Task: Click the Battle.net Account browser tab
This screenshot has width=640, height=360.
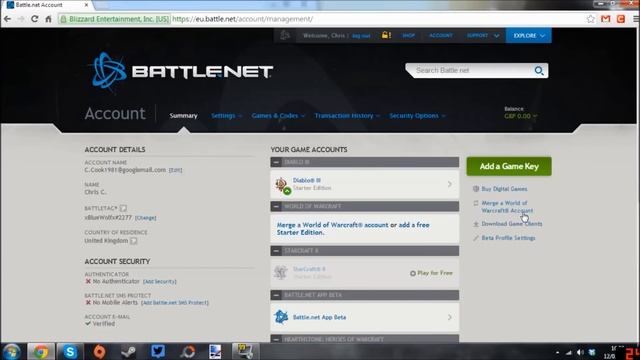Action: point(47,5)
